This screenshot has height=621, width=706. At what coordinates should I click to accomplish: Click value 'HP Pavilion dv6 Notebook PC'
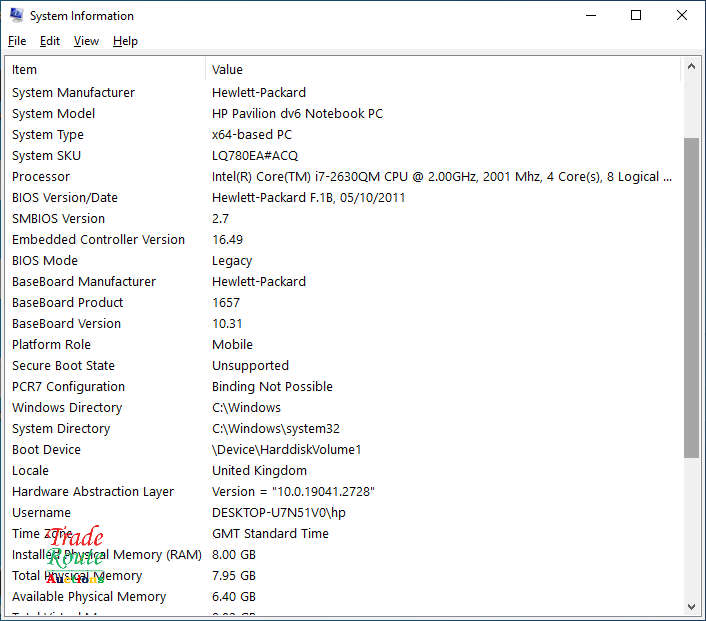coord(298,113)
